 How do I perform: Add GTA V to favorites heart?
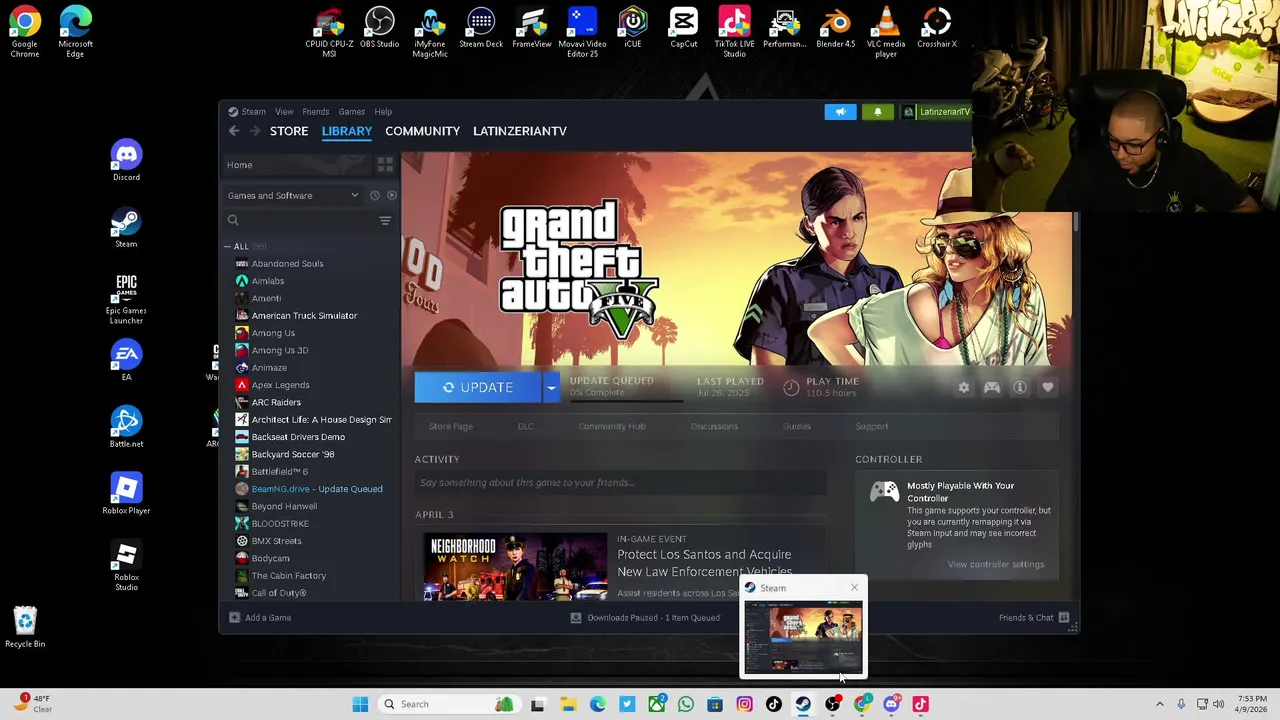tap(1048, 388)
